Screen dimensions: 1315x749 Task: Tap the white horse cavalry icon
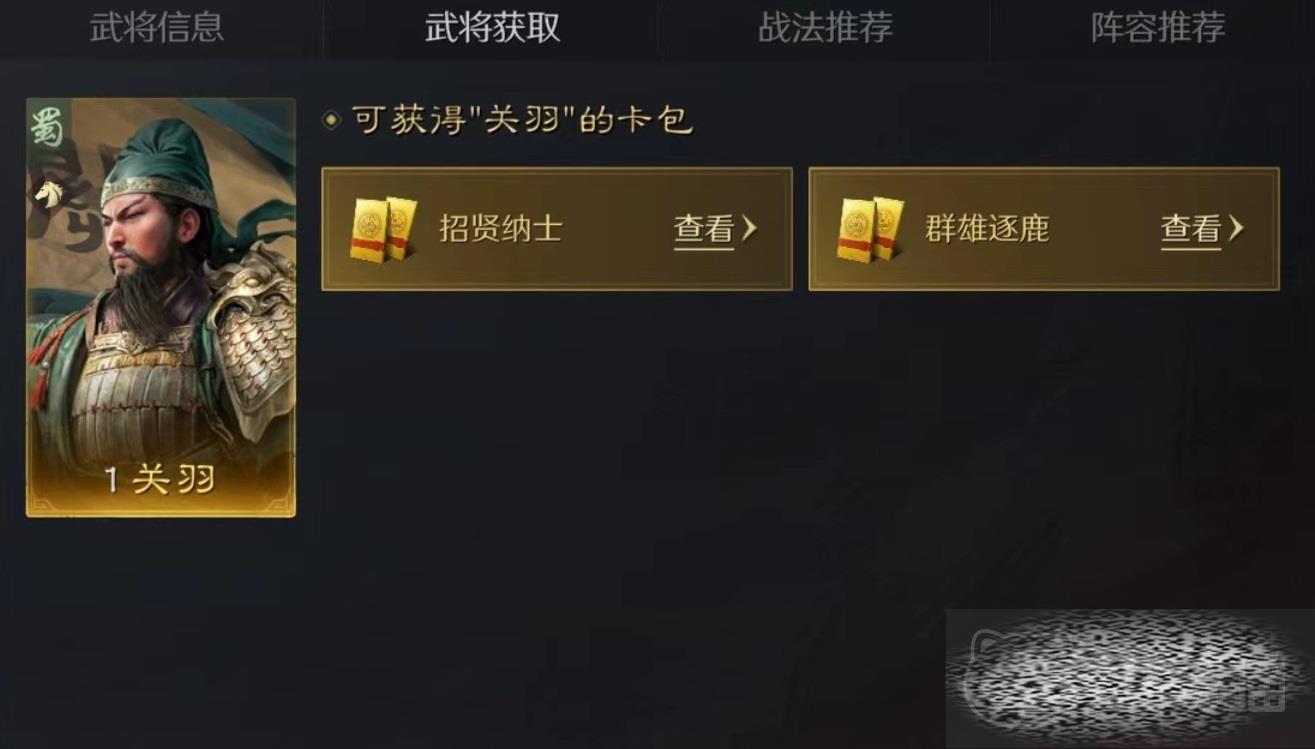47,193
